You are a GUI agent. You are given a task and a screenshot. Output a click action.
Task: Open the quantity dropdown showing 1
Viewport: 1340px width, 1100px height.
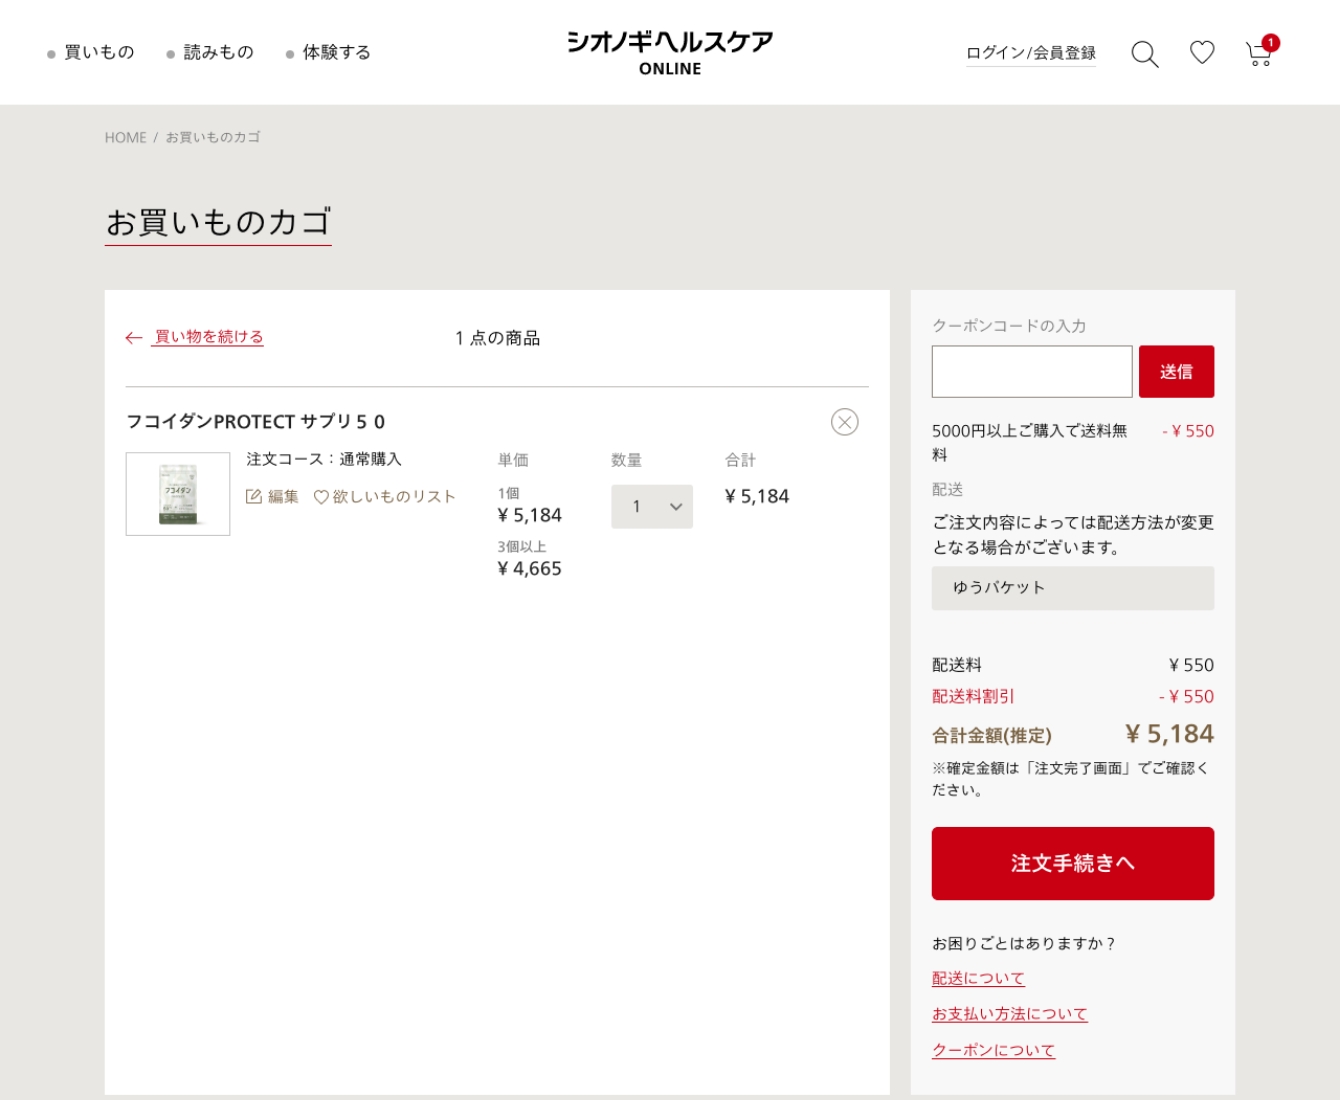pos(652,507)
